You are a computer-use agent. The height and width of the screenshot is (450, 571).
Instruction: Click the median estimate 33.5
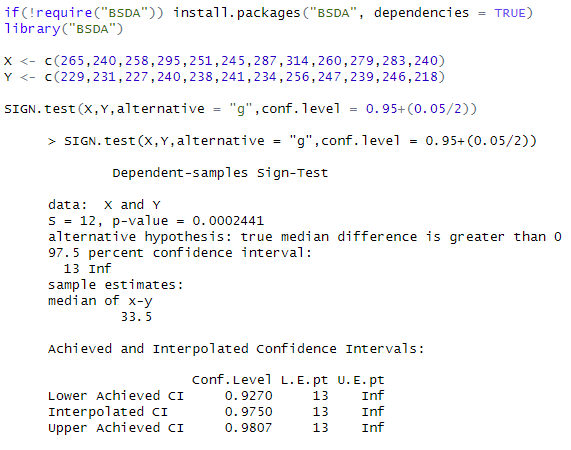(136, 317)
